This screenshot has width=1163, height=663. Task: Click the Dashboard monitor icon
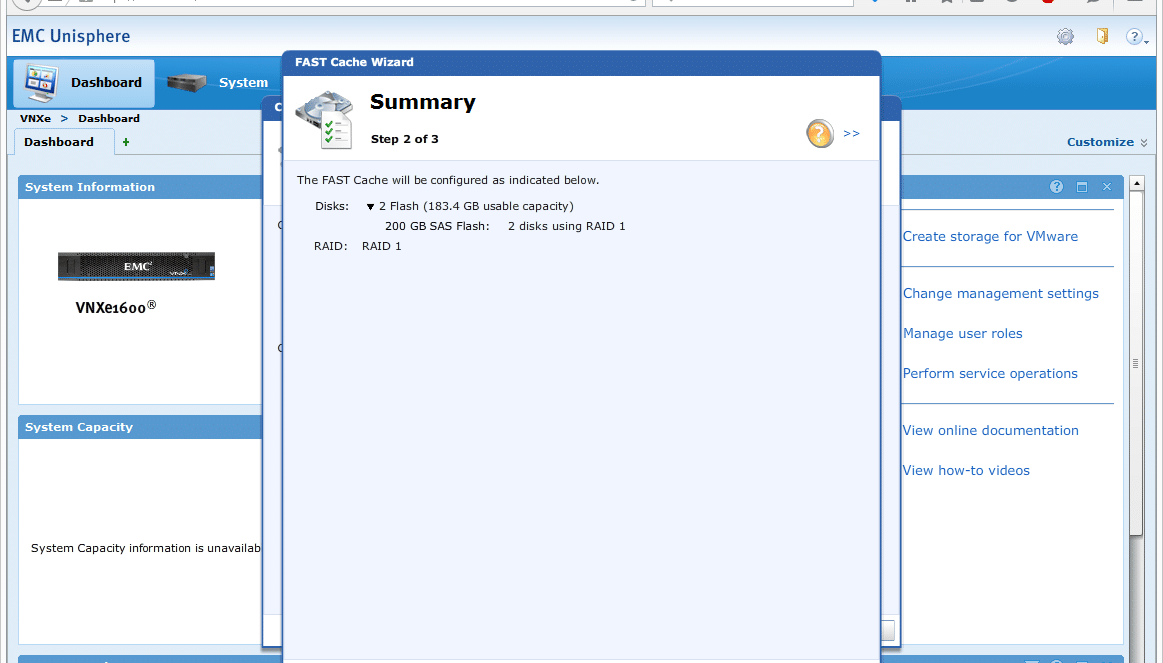[42, 83]
